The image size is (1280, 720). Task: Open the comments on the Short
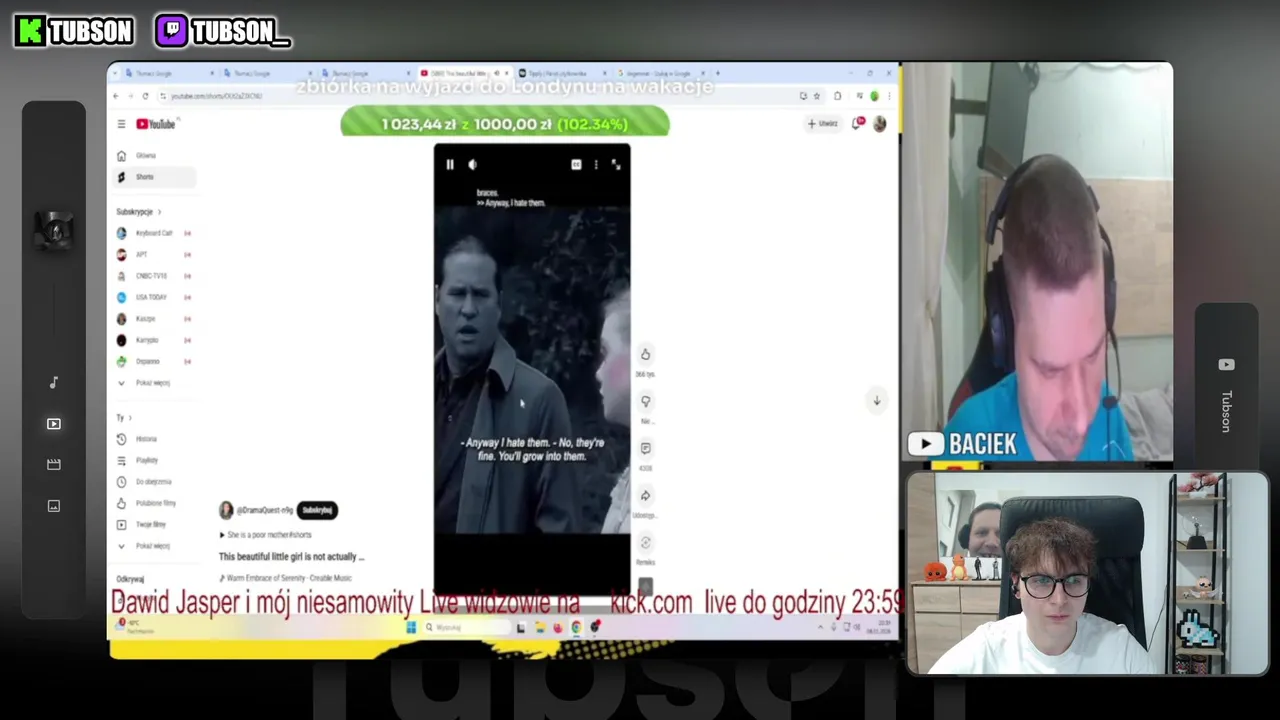pos(645,448)
